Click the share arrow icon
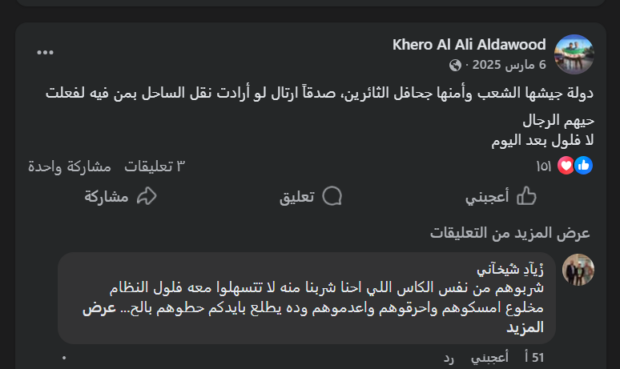 147,196
